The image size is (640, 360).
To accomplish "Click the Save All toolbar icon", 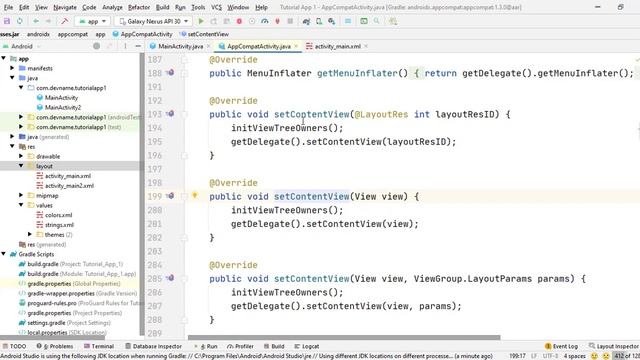I will click(x=7, y=21).
